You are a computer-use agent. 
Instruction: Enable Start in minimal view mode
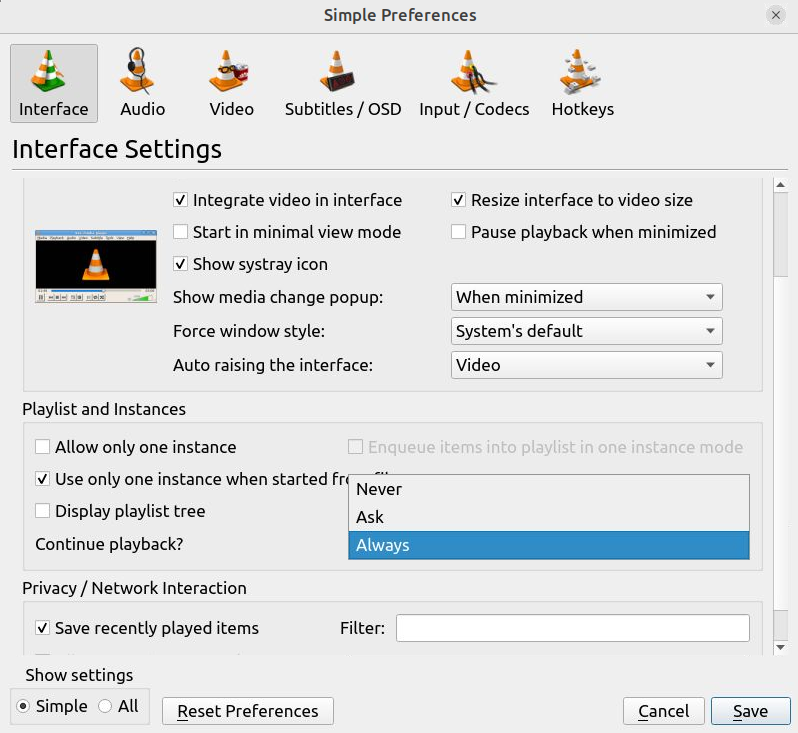(x=181, y=232)
